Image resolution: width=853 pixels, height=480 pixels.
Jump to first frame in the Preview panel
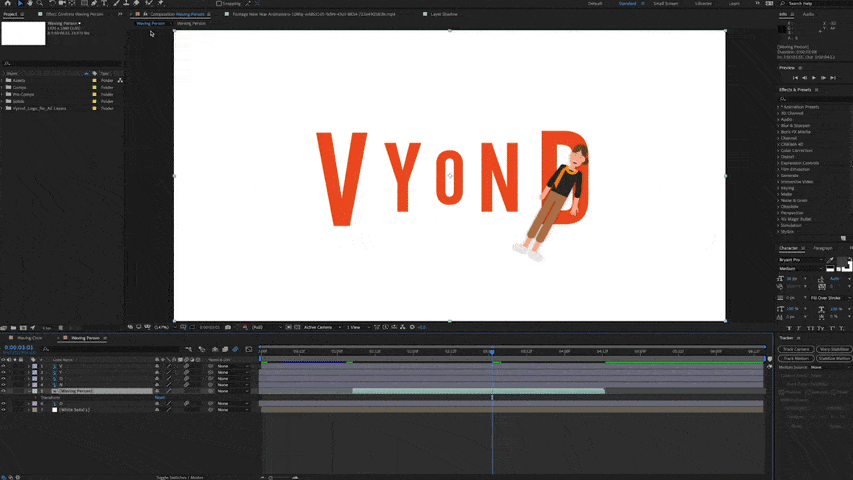[795, 78]
